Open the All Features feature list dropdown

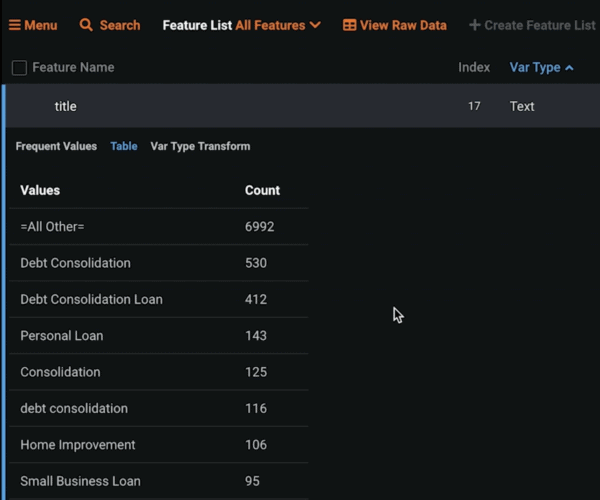[278, 25]
